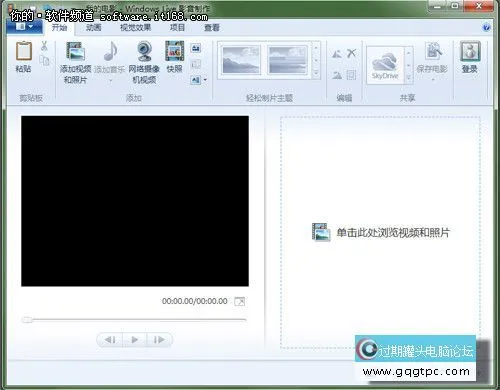Click the playback seek slider handle
Screen dimensions: 500x390
[27, 320]
